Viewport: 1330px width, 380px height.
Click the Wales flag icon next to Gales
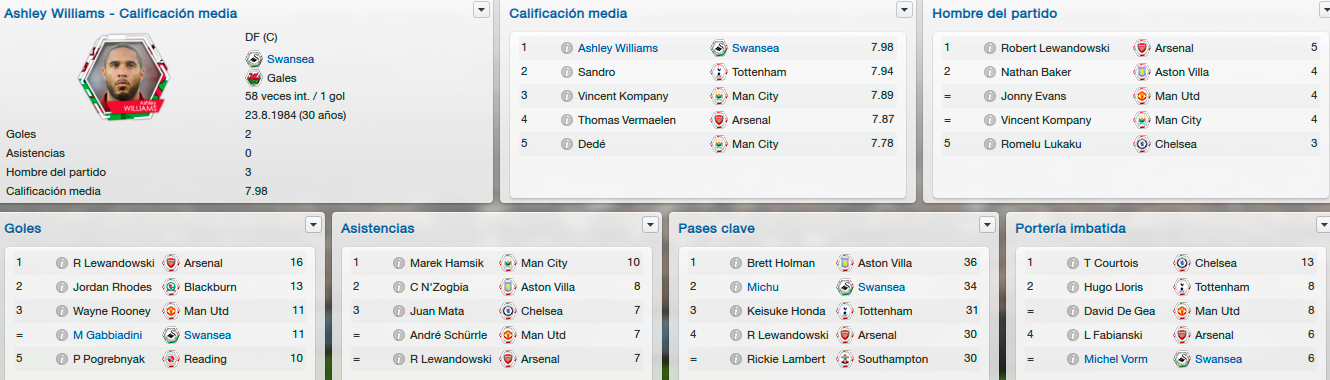tap(254, 78)
